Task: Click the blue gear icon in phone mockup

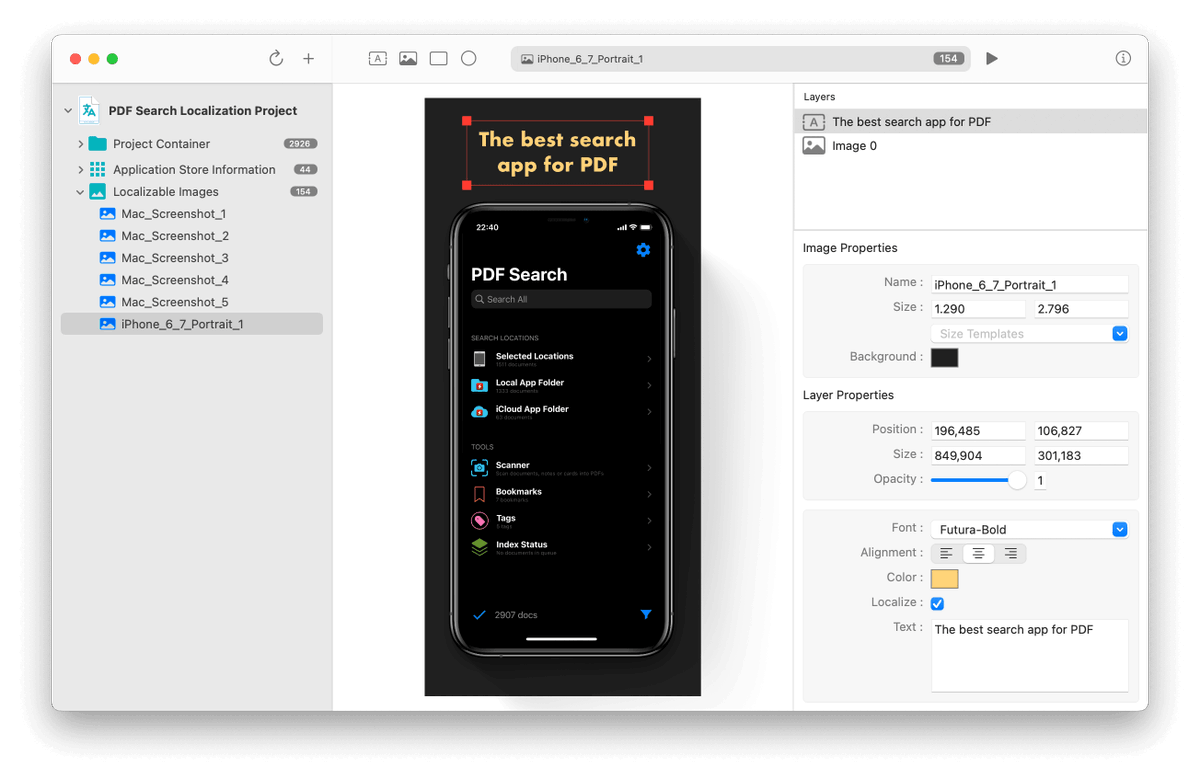Action: click(643, 250)
